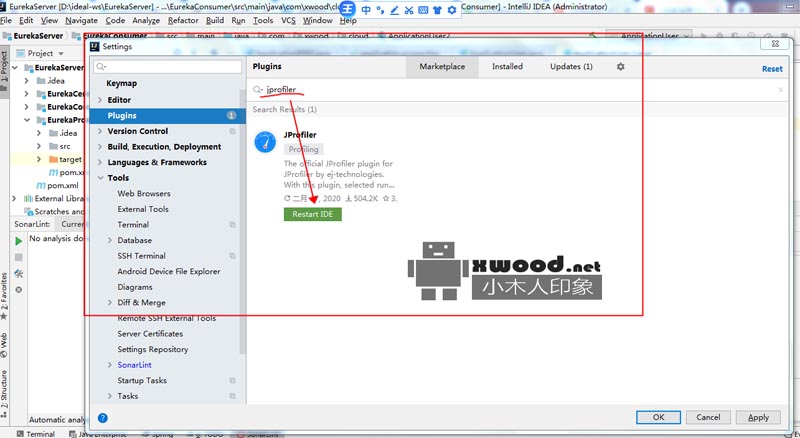Open the Edit menu
This screenshot has width=800, height=438.
[x=26, y=20]
